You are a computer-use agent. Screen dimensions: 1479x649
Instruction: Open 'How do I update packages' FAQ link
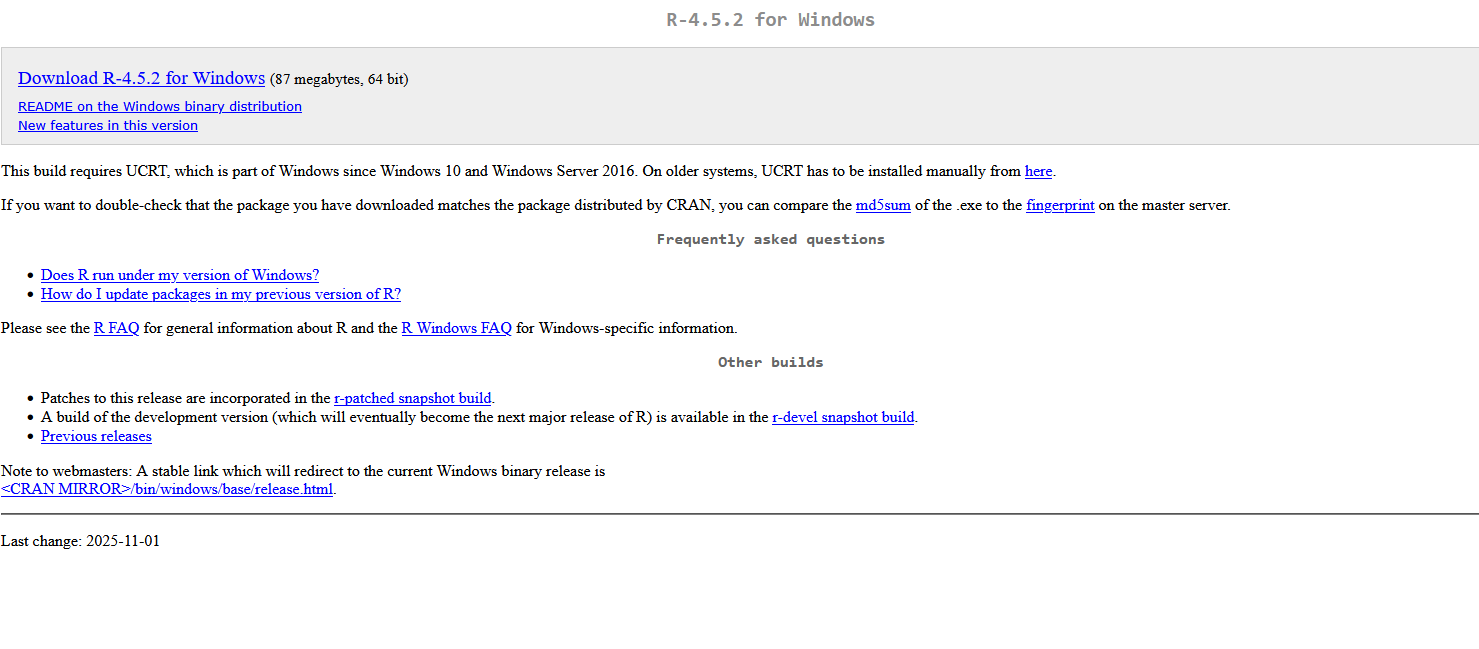[x=221, y=294]
